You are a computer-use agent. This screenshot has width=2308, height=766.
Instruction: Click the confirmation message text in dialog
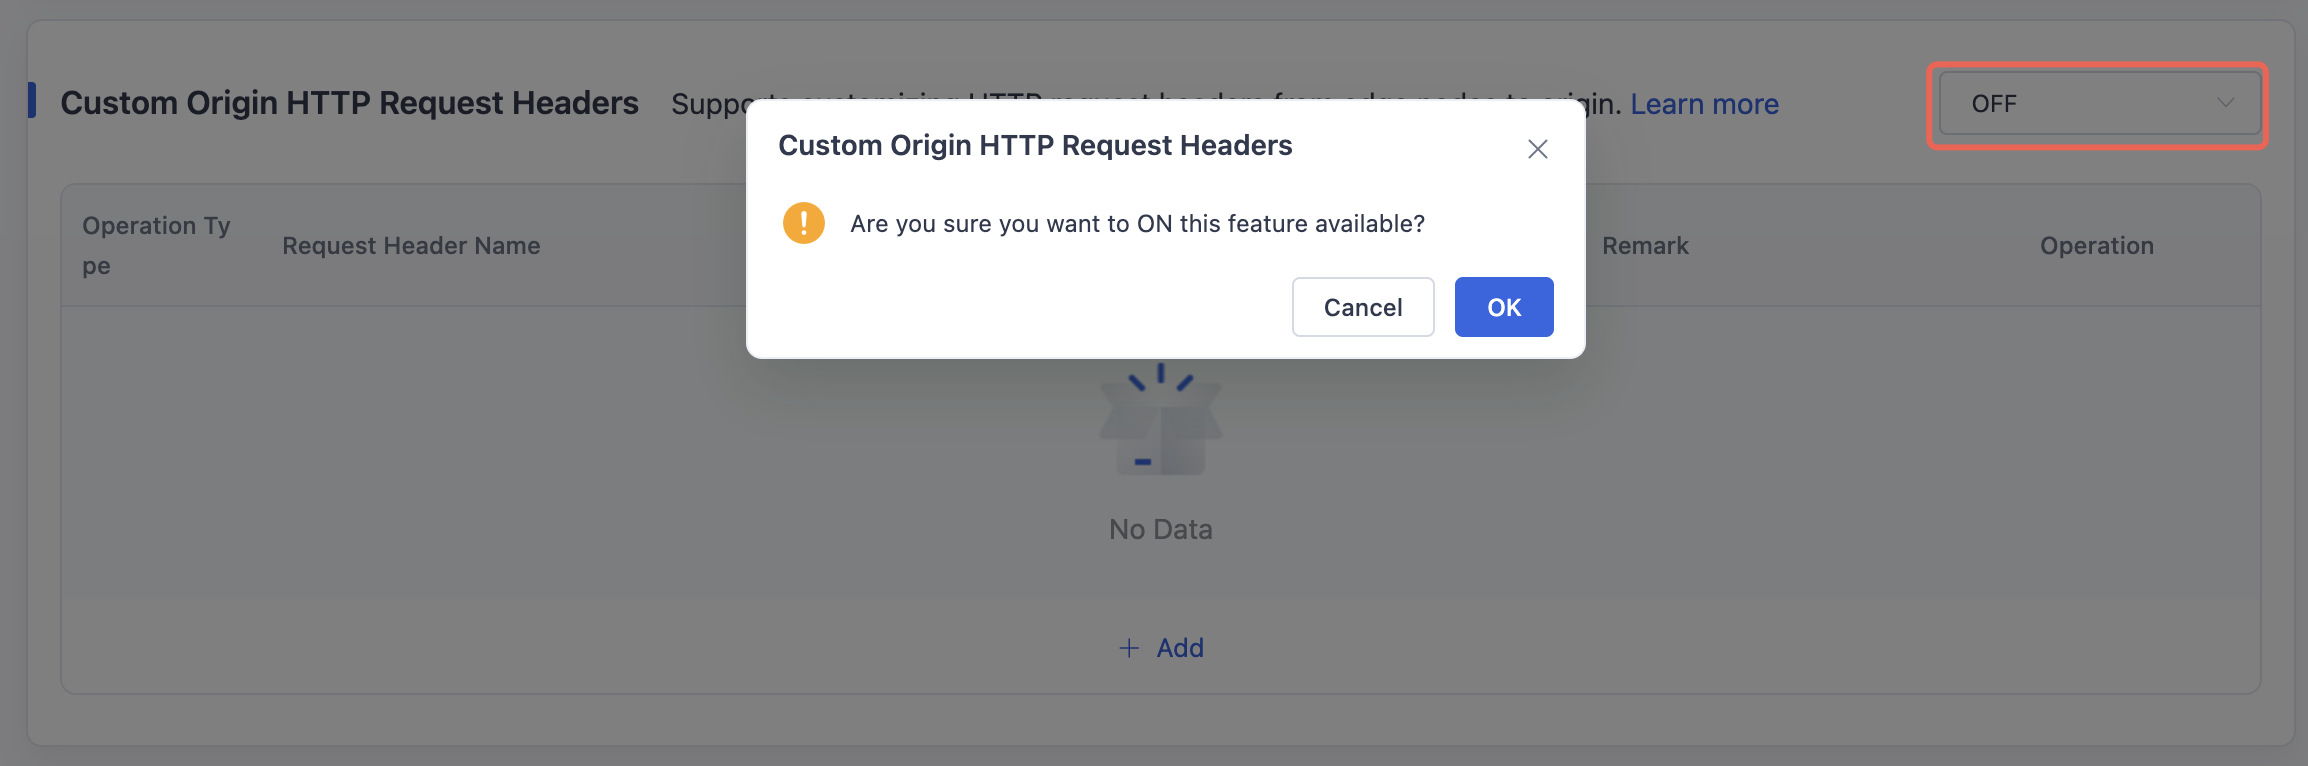1137,224
